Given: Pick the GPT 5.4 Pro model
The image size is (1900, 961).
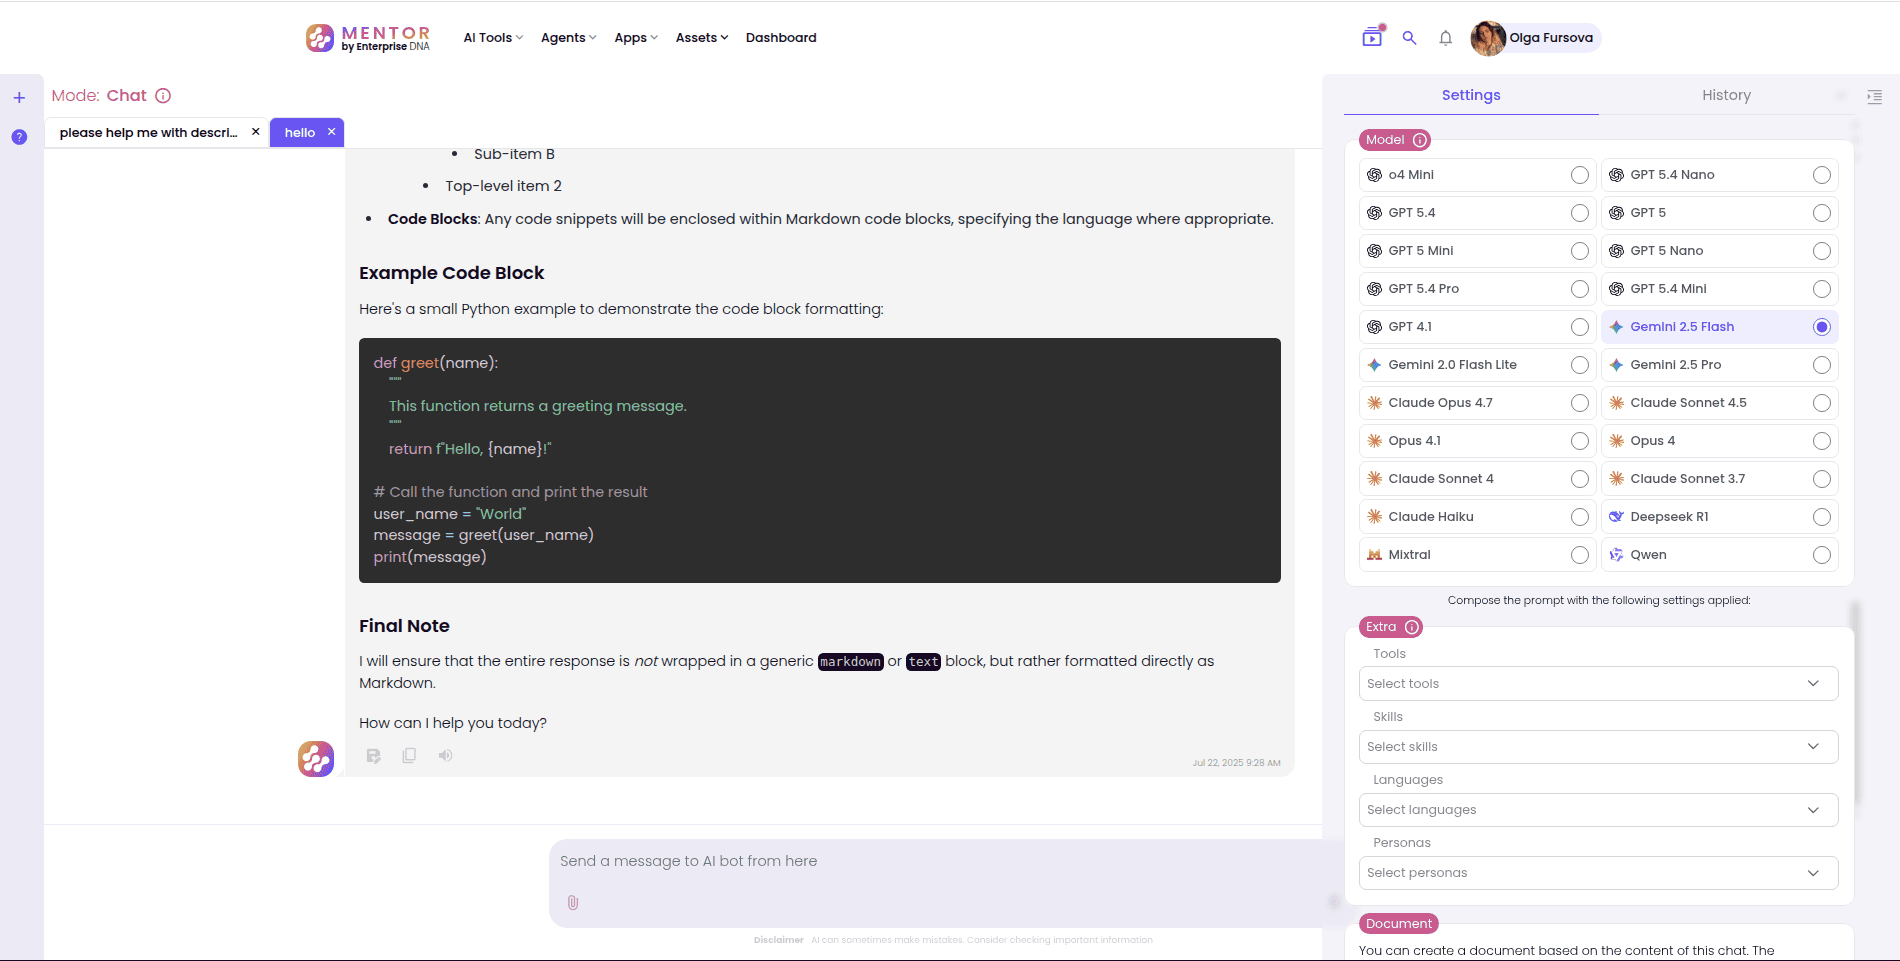Looking at the screenshot, I should [1478, 289].
